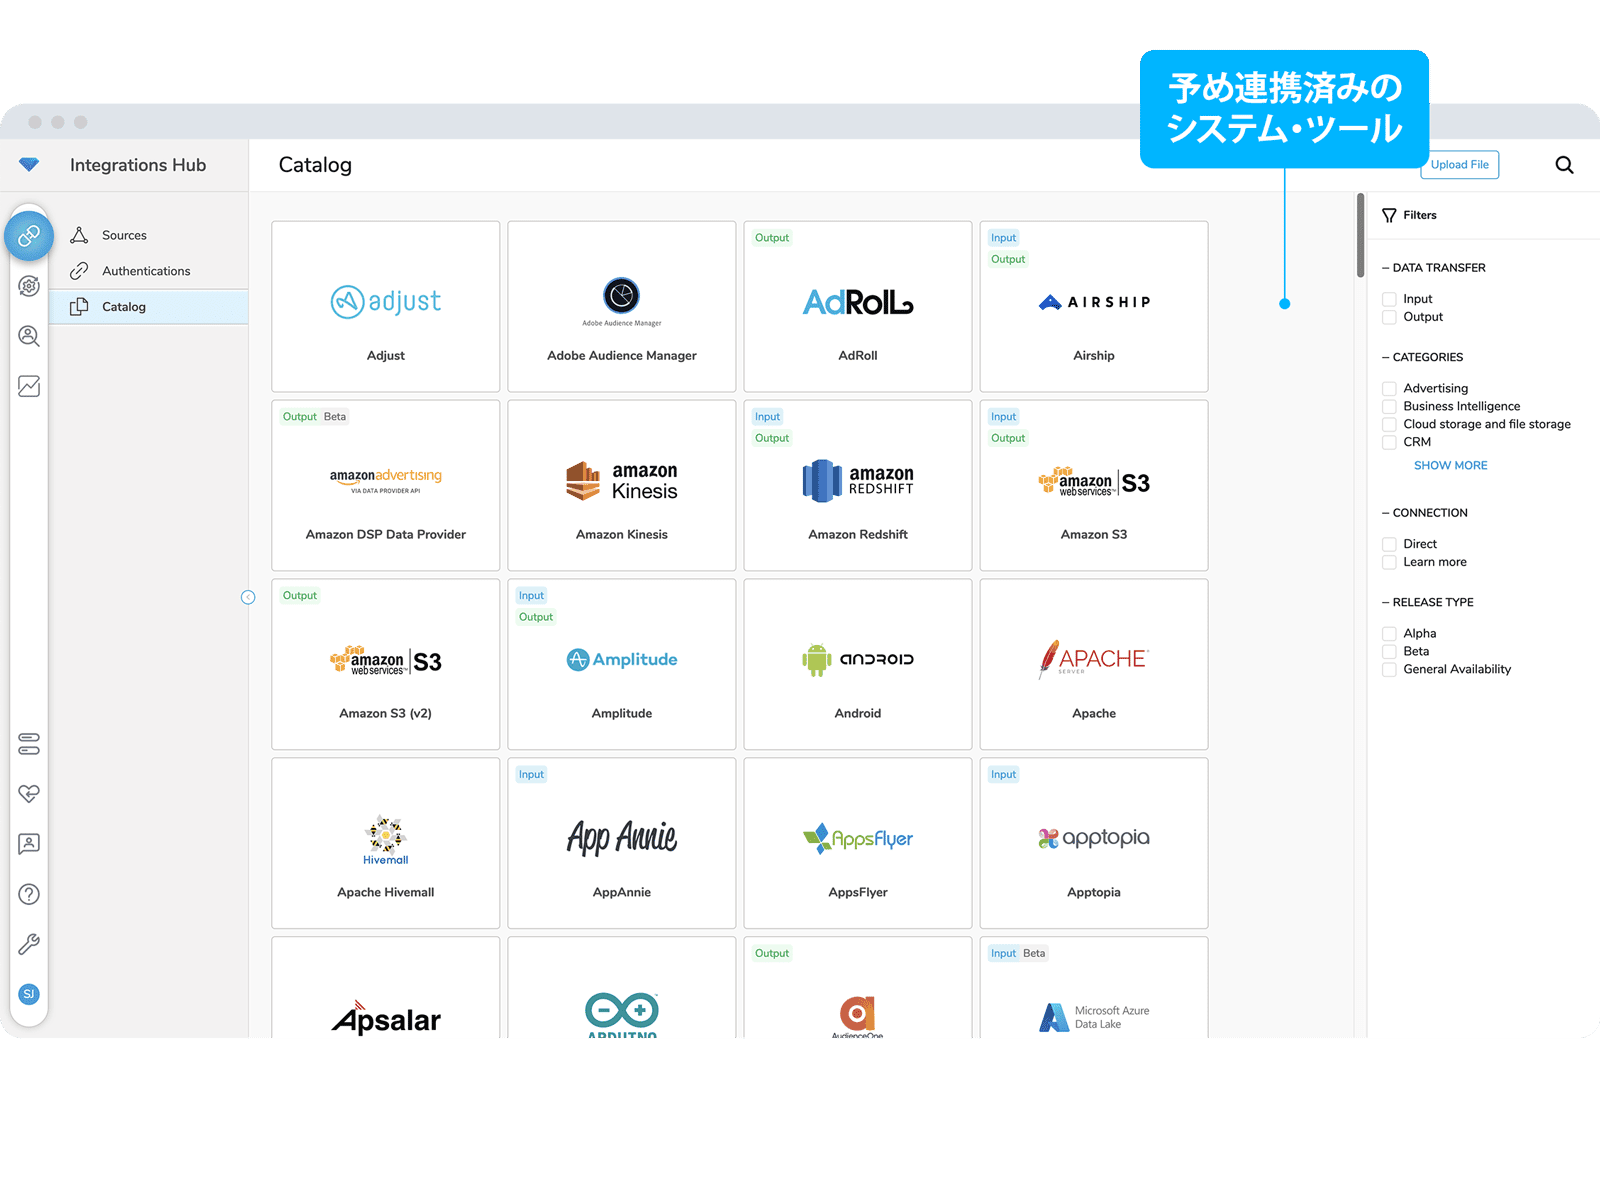The height and width of the screenshot is (1177, 1600).
Task: Check the Alpha release type filter
Action: click(1389, 634)
